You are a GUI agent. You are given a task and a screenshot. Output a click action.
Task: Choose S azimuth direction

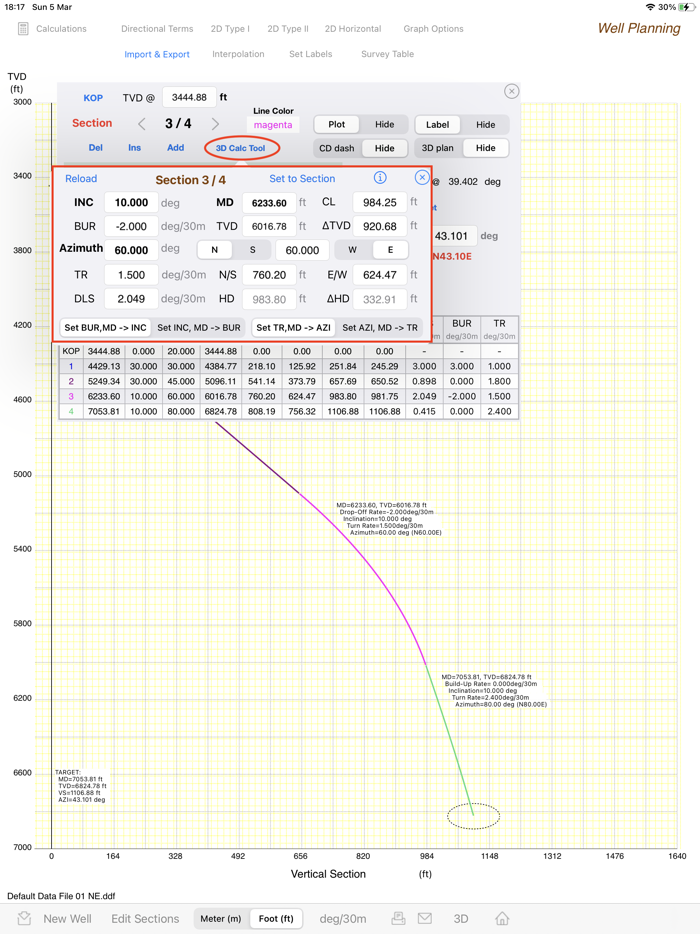point(253,250)
